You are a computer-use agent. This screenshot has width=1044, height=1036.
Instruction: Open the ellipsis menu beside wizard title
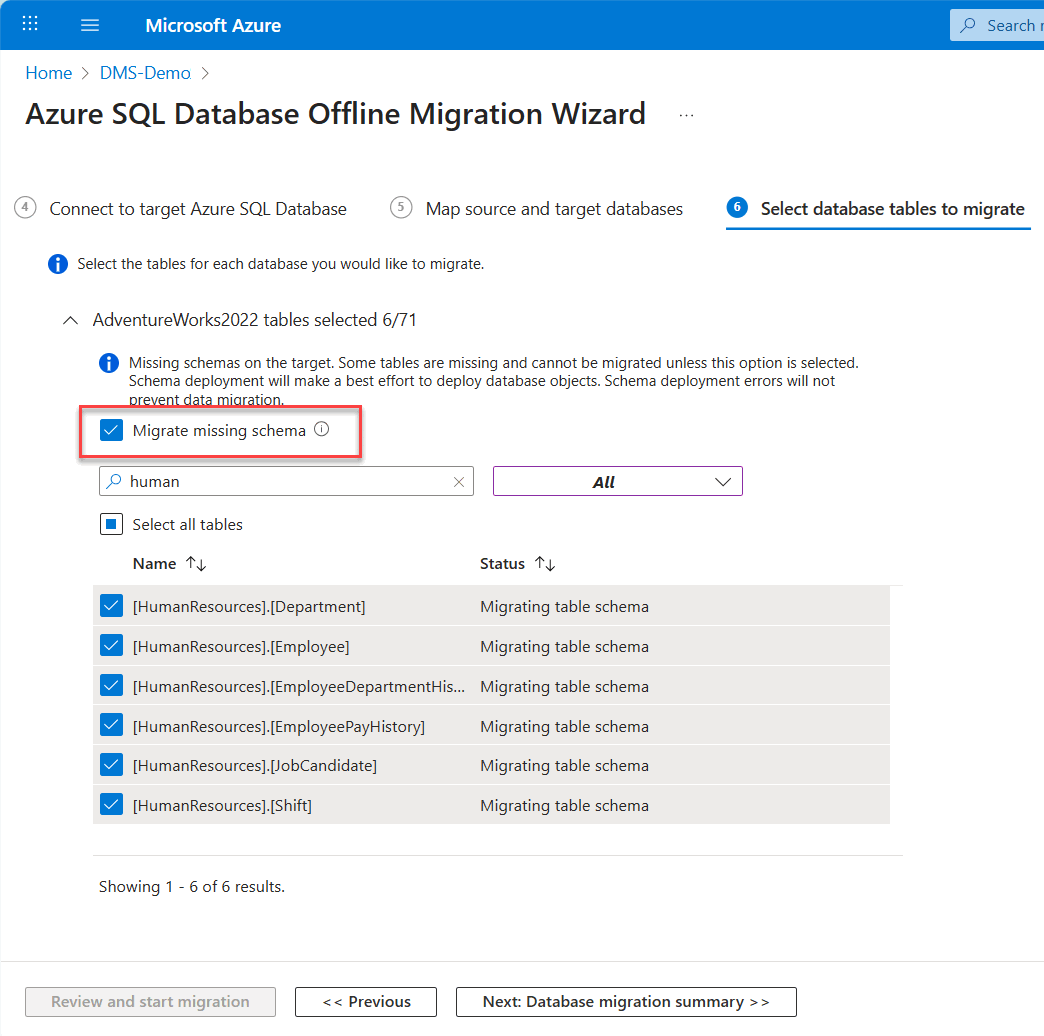(686, 116)
